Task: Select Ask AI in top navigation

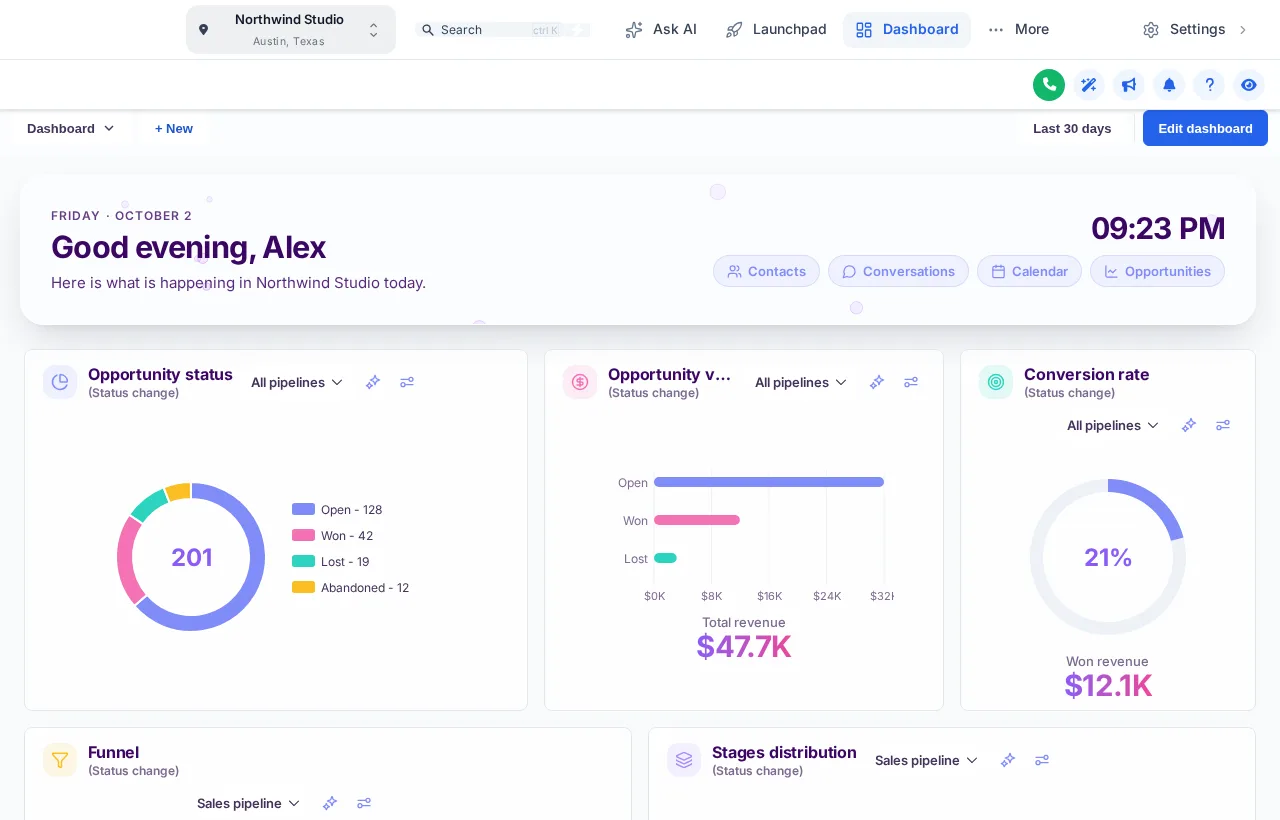Action: [661, 29]
